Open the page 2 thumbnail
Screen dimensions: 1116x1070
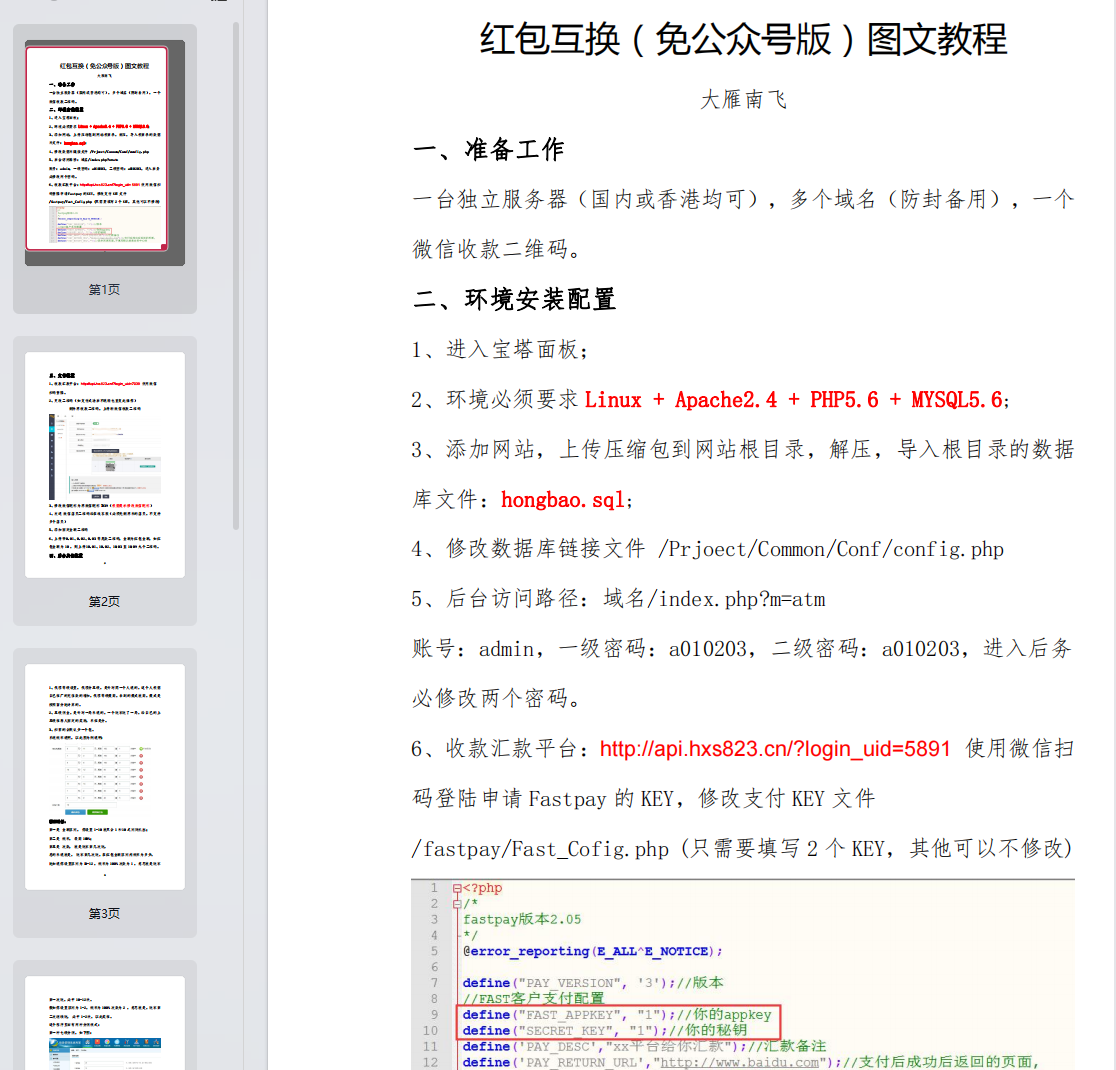click(105, 464)
